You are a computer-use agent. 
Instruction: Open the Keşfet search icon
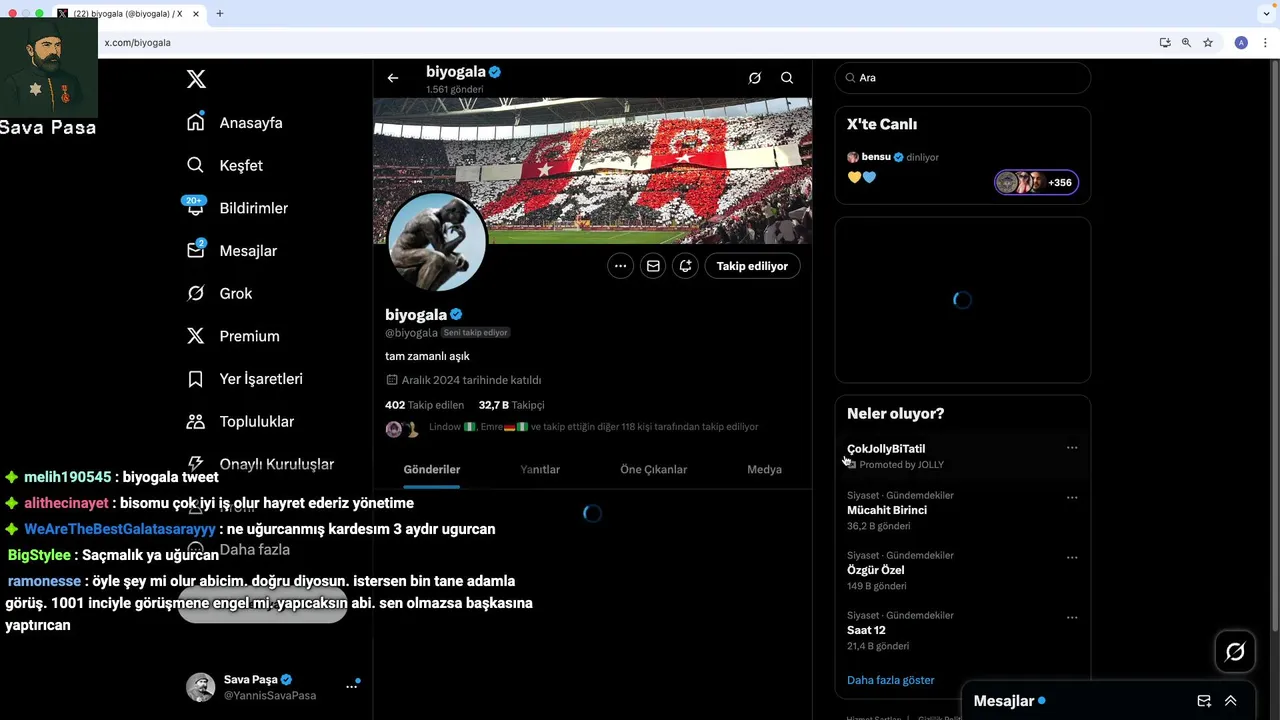[196, 165]
